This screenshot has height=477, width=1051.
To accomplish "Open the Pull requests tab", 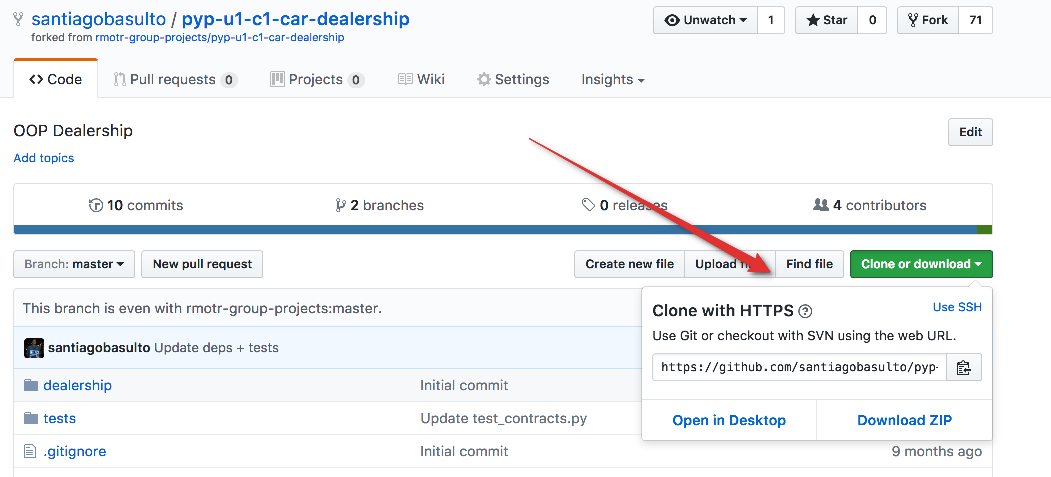I will tap(175, 79).
